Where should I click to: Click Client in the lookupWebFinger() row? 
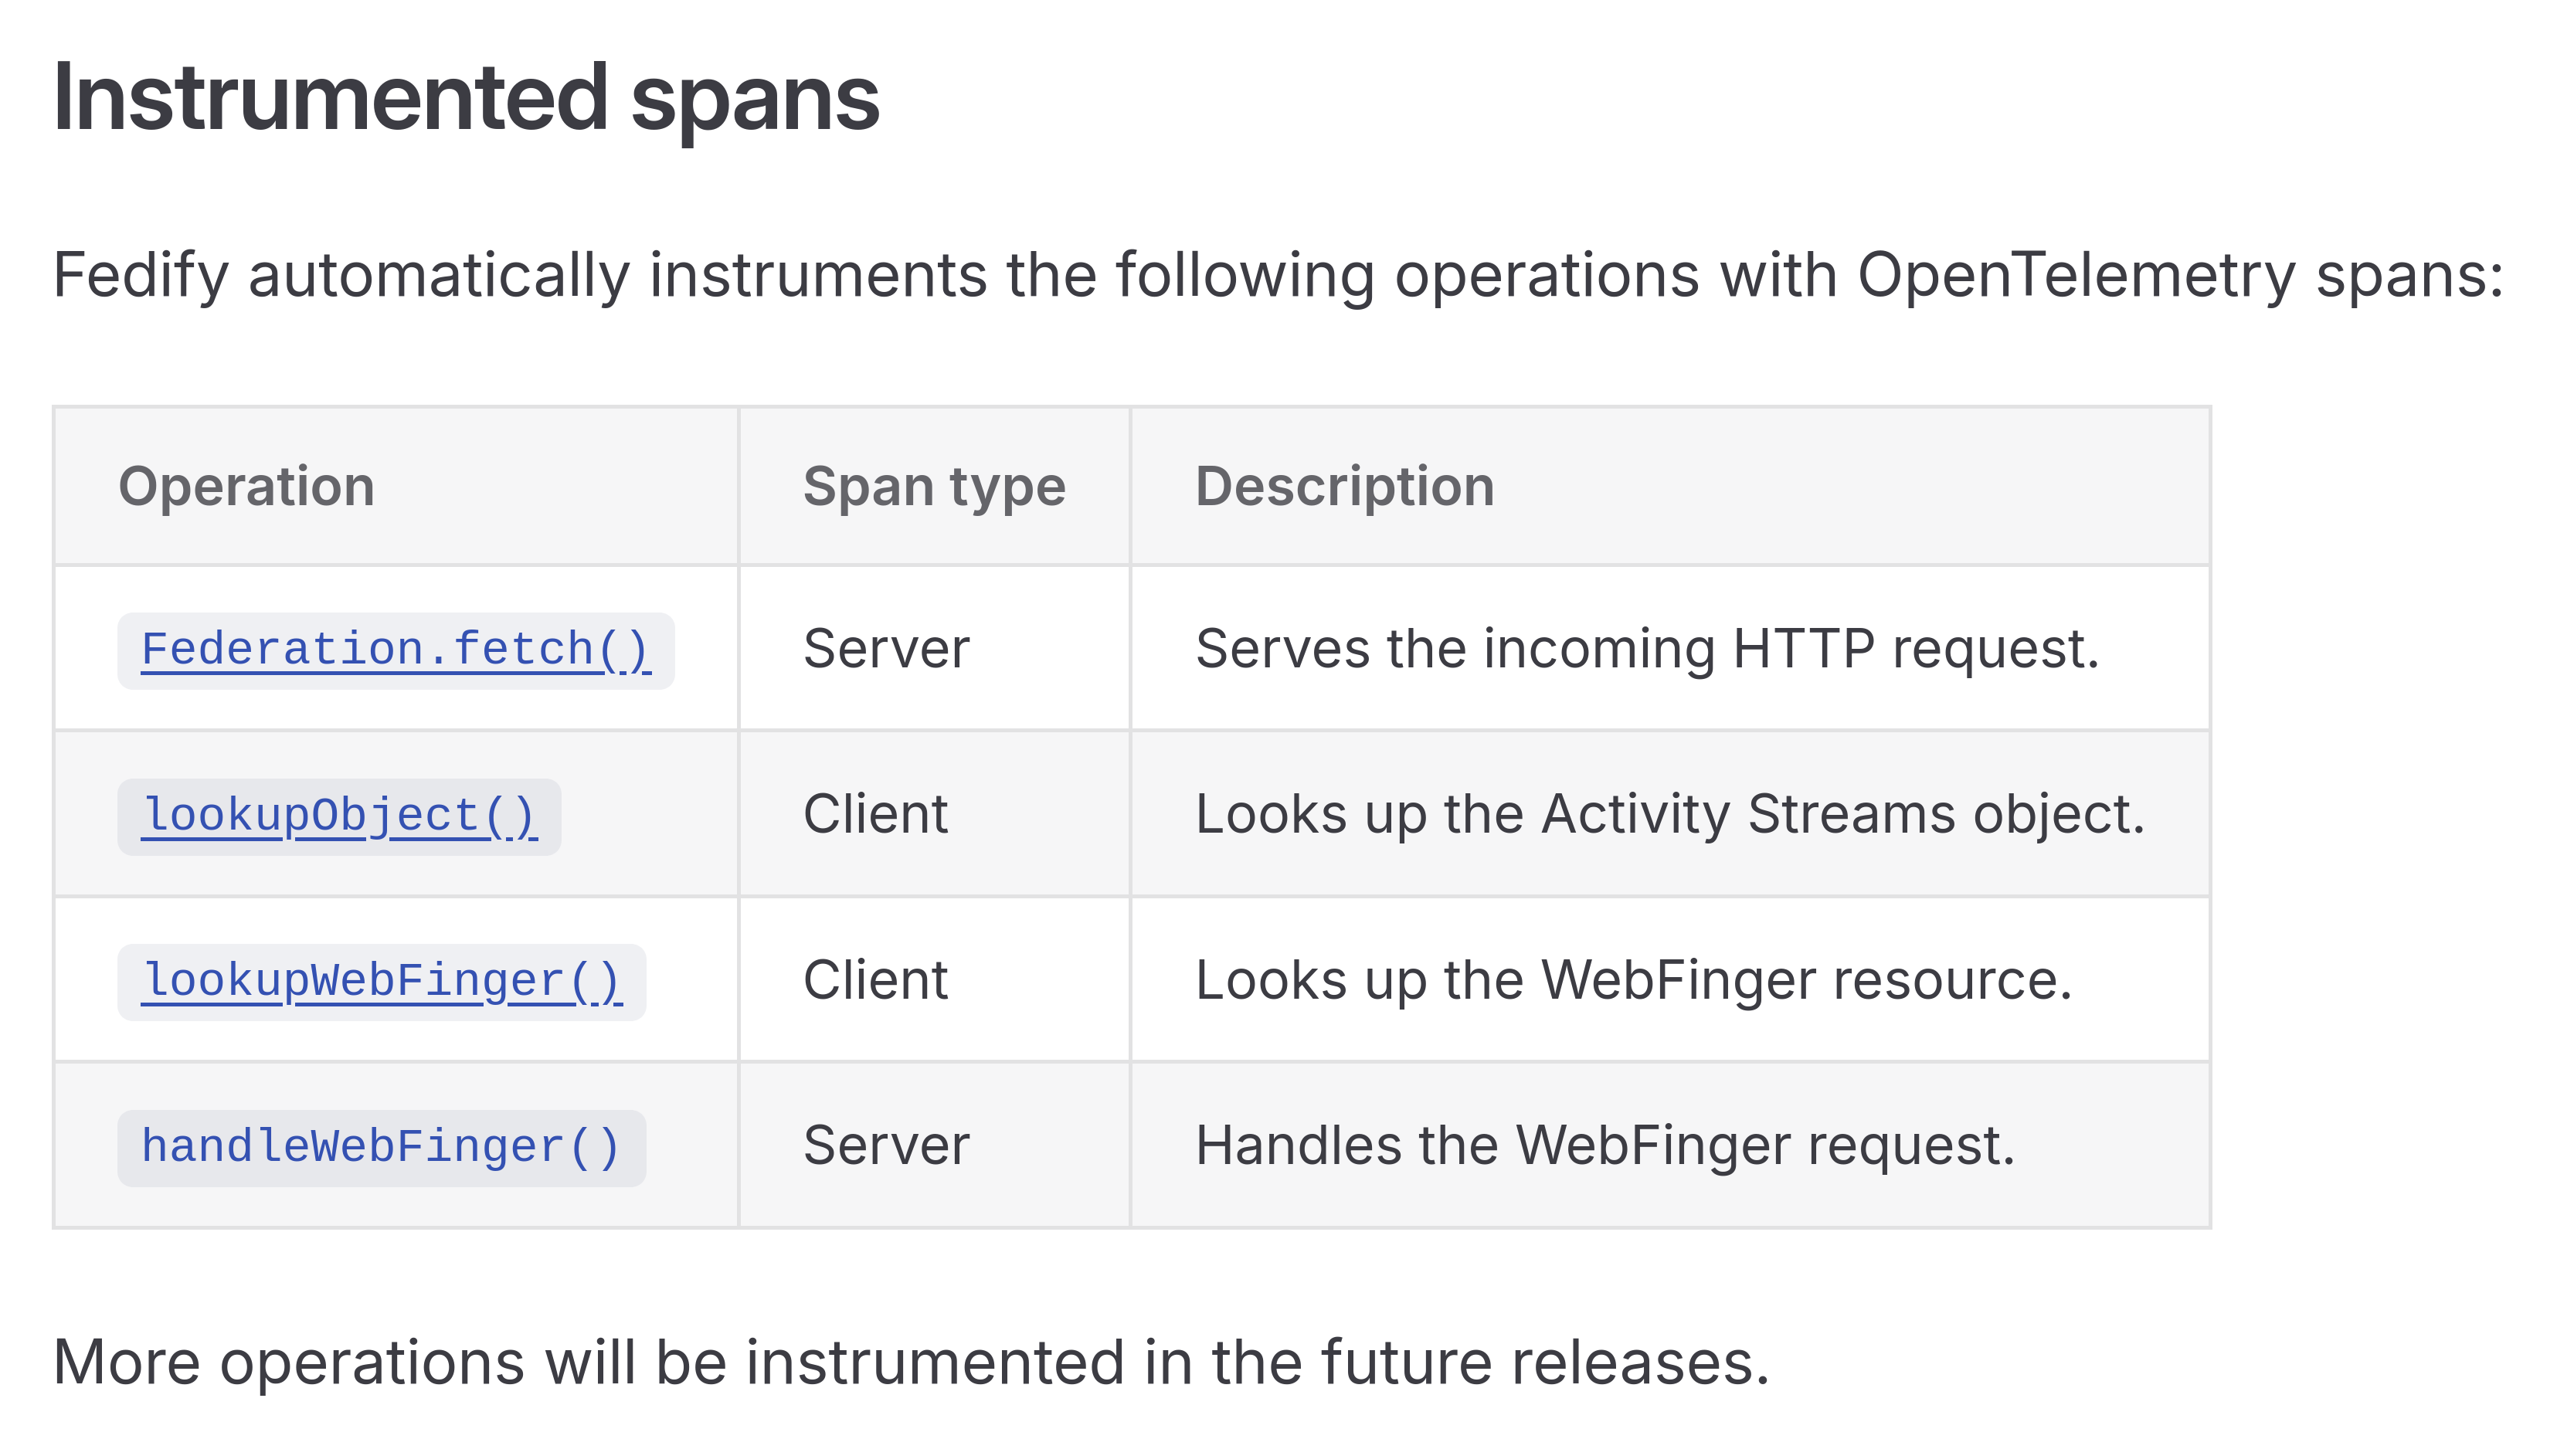[875, 980]
